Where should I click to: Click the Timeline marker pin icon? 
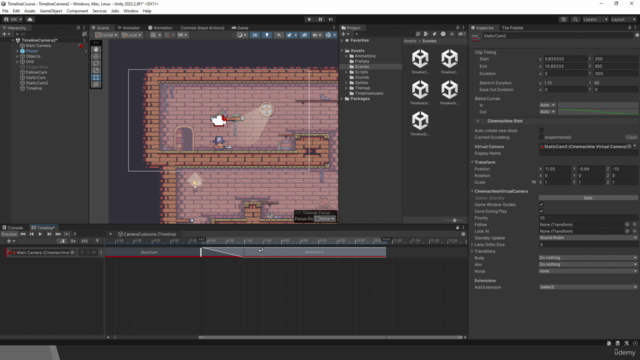pyautogui.click(x=97, y=241)
